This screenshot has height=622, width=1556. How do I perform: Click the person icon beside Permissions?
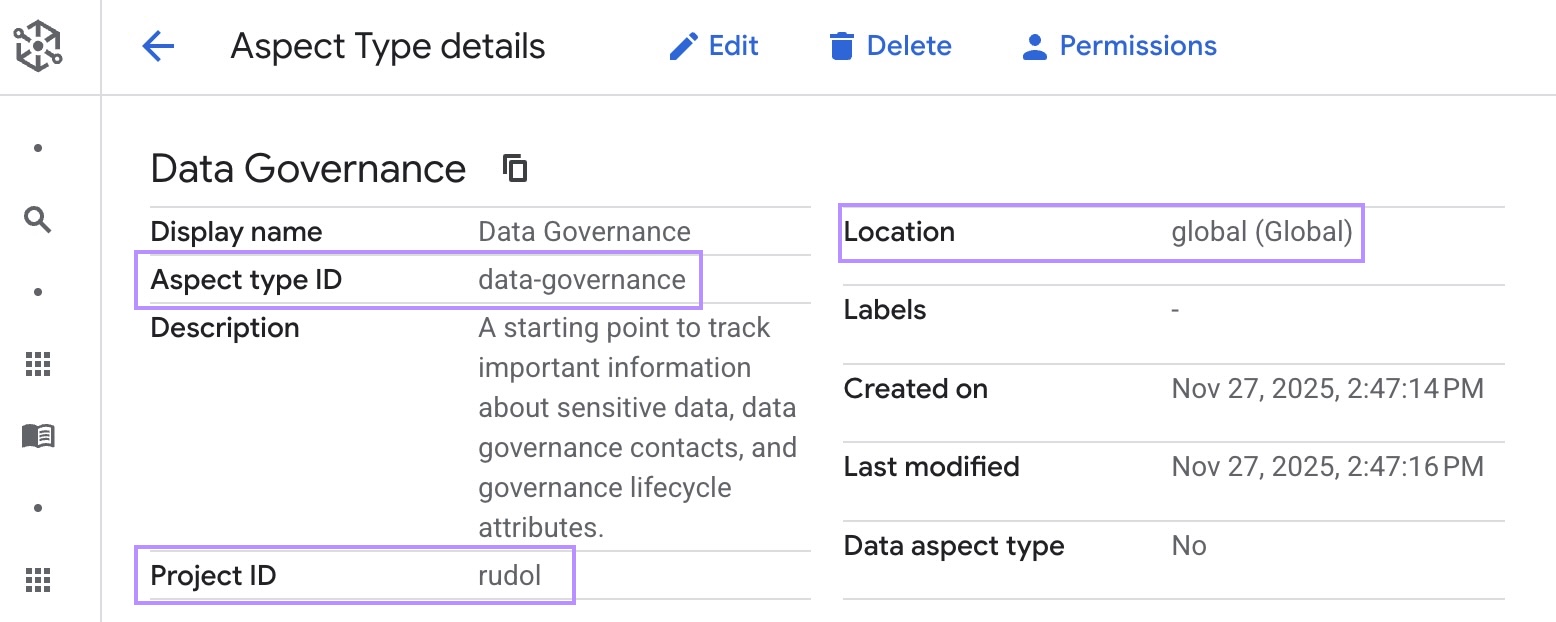pos(1034,47)
